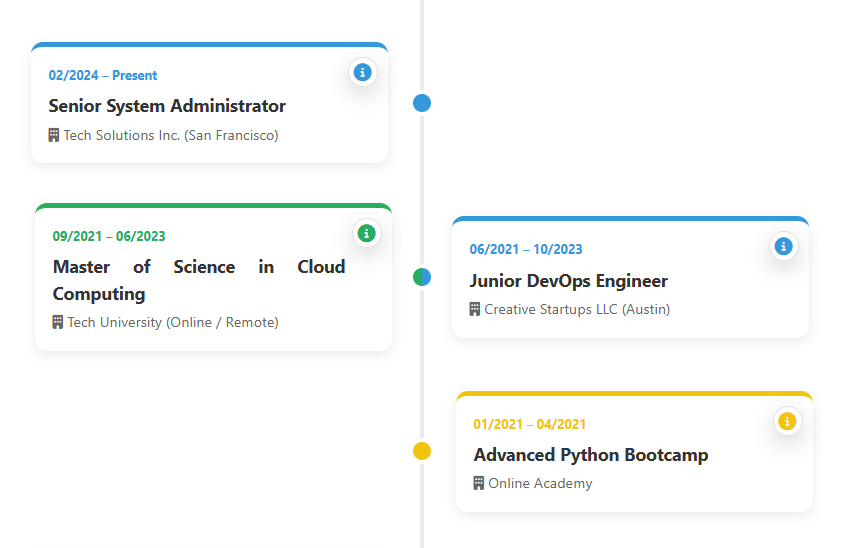Select the Junior DevOps Engineer title
This screenshot has height=548, width=845.
[568, 281]
